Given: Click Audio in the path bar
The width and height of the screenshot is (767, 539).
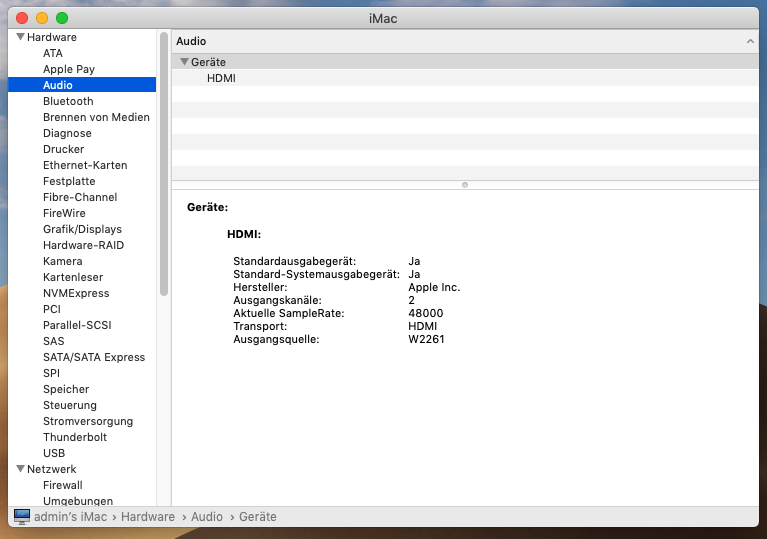Looking at the screenshot, I should 206,517.
